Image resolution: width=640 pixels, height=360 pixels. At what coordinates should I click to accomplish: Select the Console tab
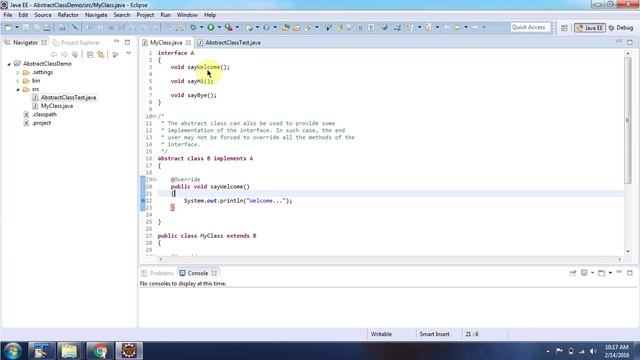click(x=198, y=273)
